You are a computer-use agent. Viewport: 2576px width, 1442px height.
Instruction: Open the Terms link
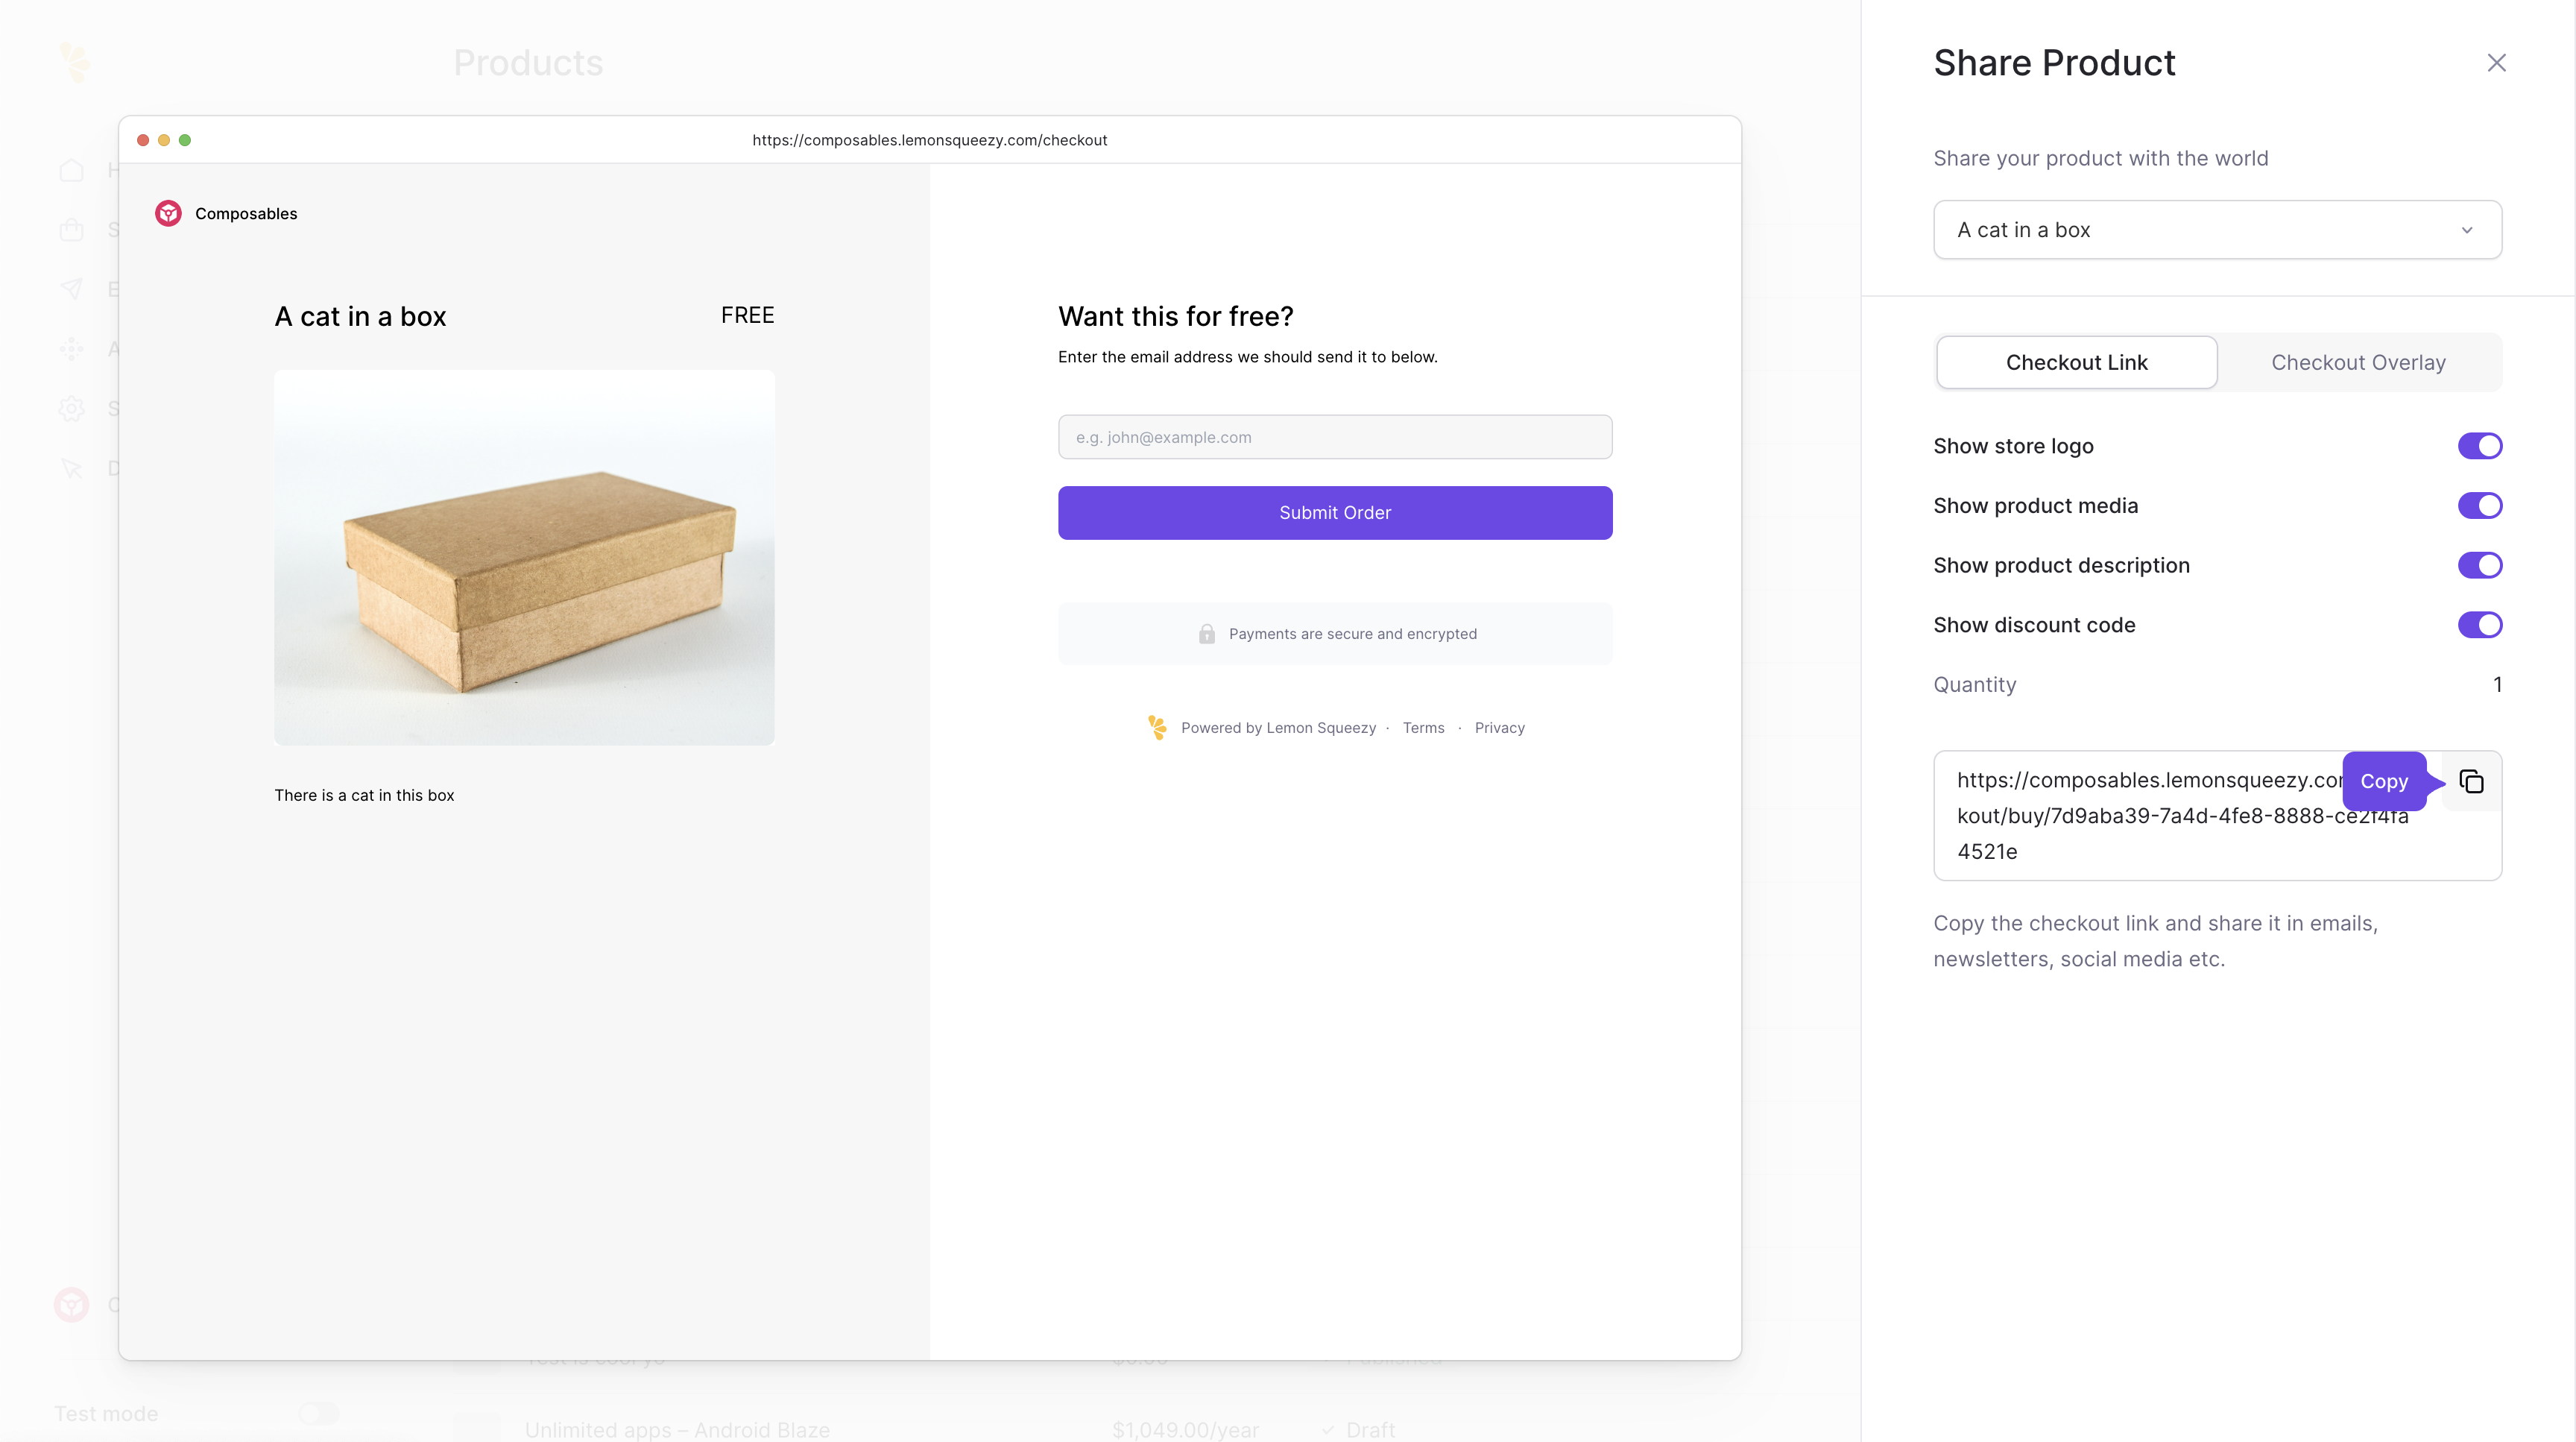tap(1423, 728)
